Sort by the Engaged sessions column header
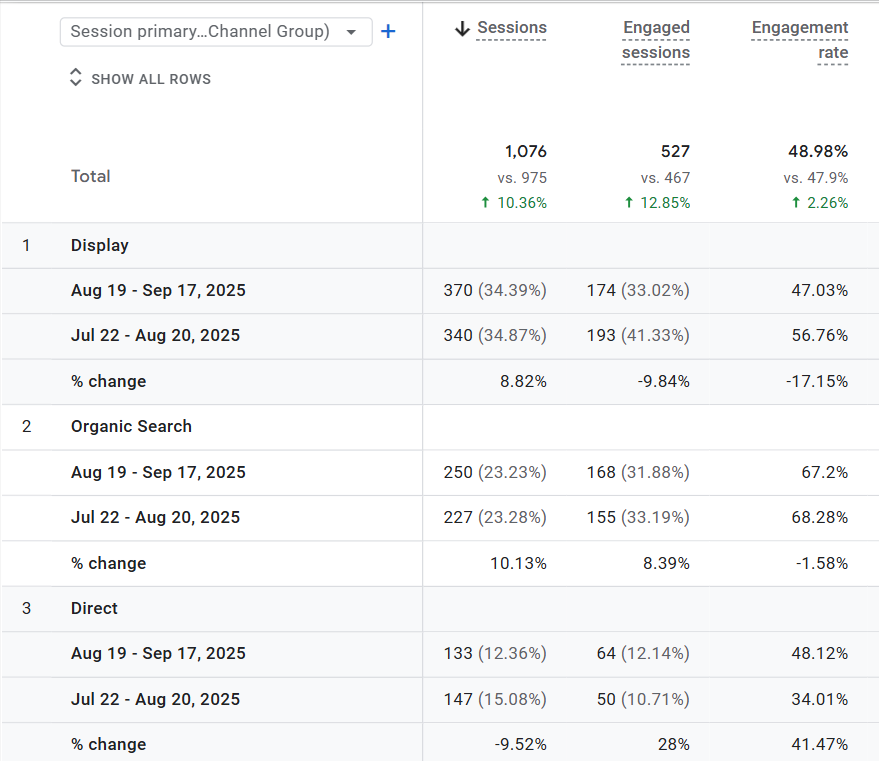This screenshot has width=879, height=761. tap(655, 40)
